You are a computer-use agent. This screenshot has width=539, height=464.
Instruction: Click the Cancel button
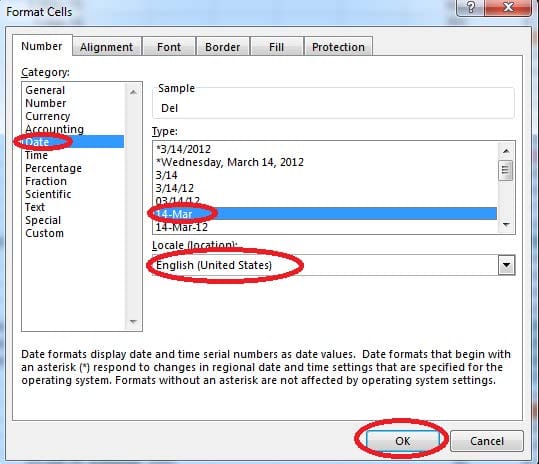487,441
